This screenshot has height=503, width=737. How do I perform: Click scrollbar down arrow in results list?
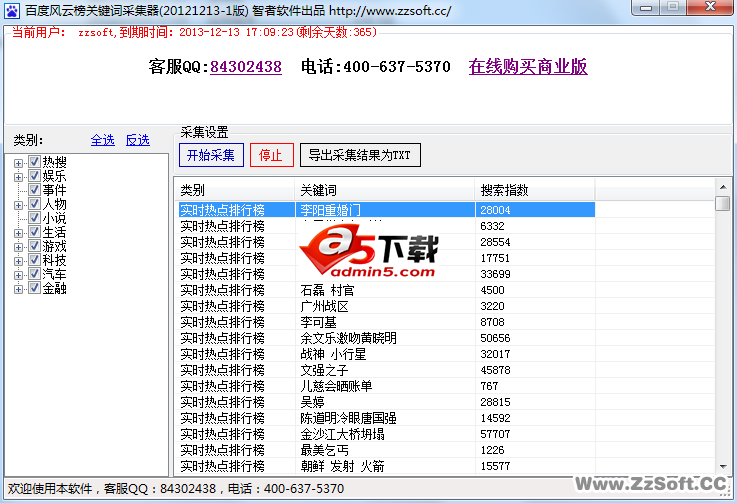tap(723, 466)
